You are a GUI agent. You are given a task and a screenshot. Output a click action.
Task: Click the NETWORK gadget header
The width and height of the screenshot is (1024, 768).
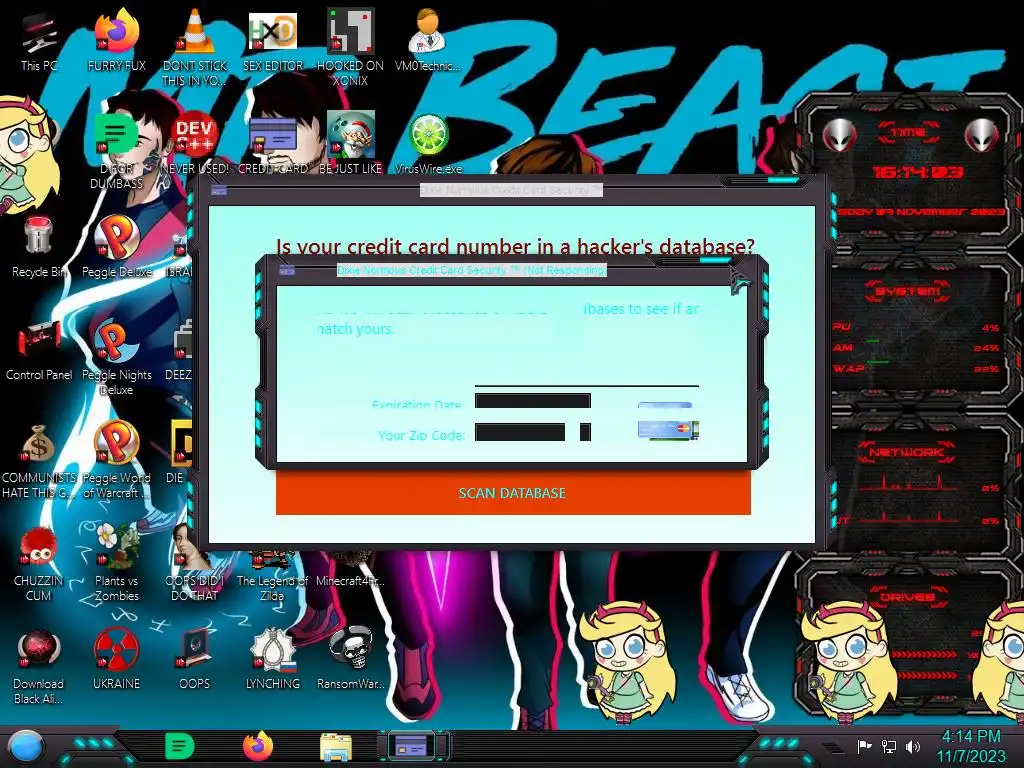[x=906, y=452]
